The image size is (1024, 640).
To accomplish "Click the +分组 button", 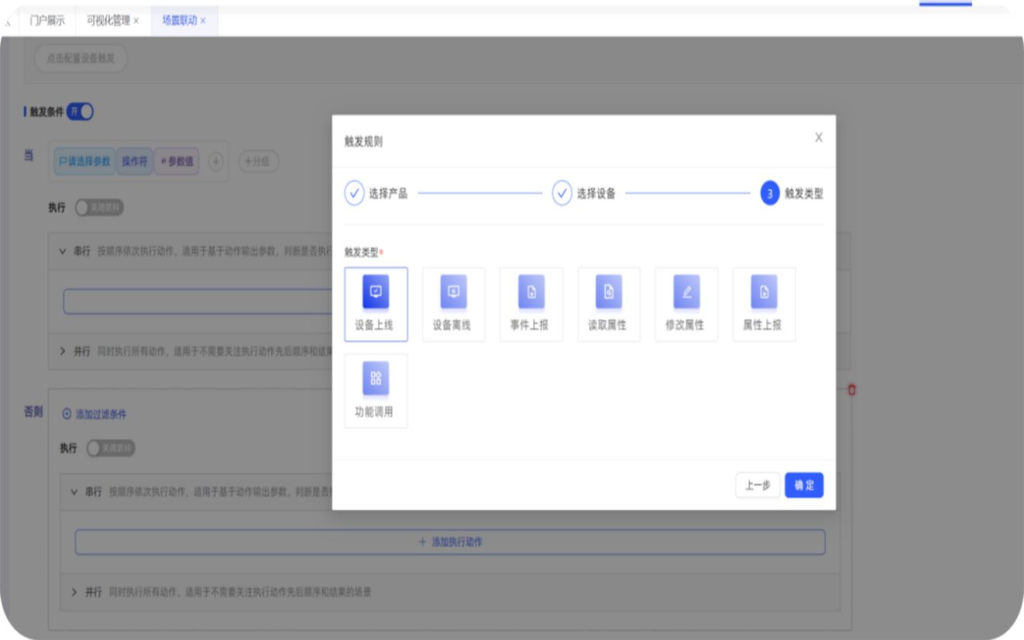I will [258, 161].
